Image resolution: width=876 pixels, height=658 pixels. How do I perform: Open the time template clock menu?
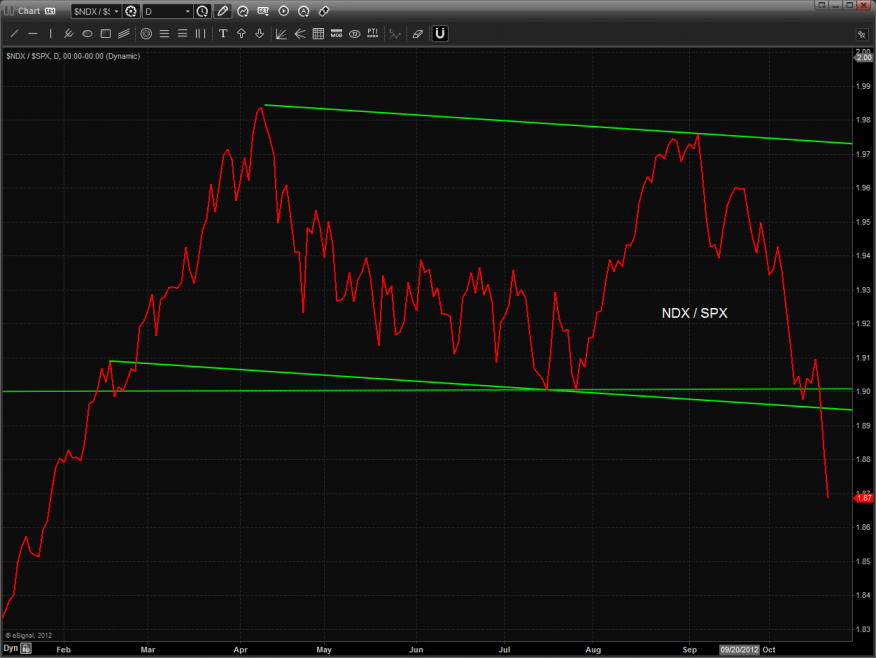(202, 11)
